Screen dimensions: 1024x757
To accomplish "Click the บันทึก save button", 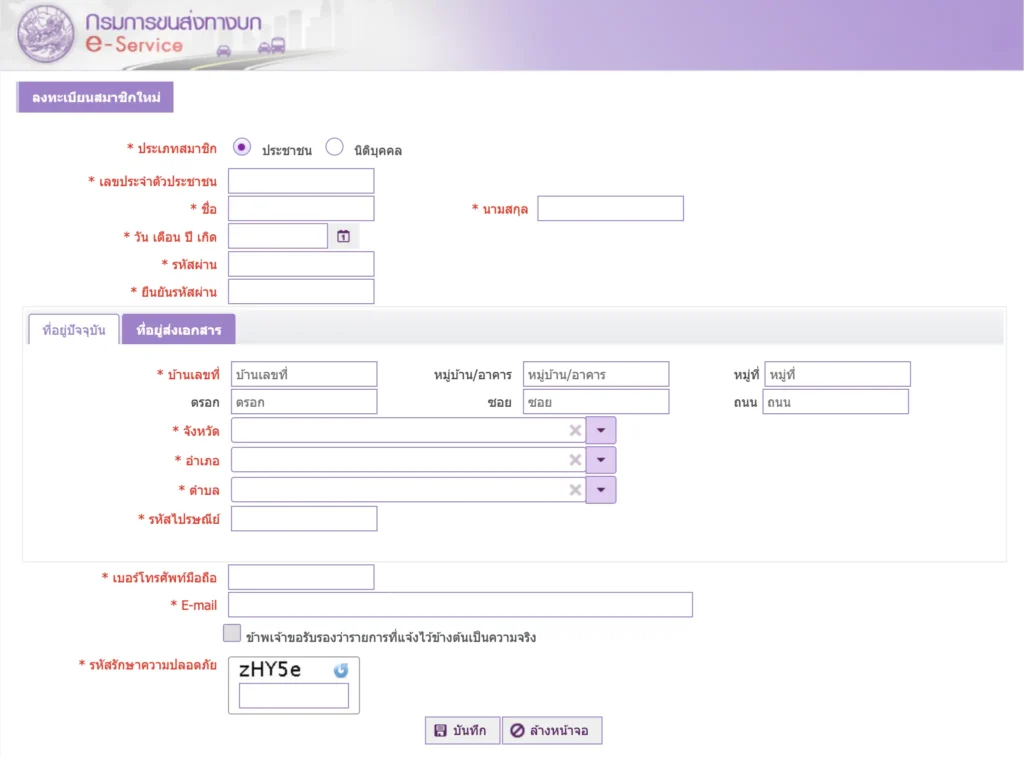I will (x=462, y=730).
